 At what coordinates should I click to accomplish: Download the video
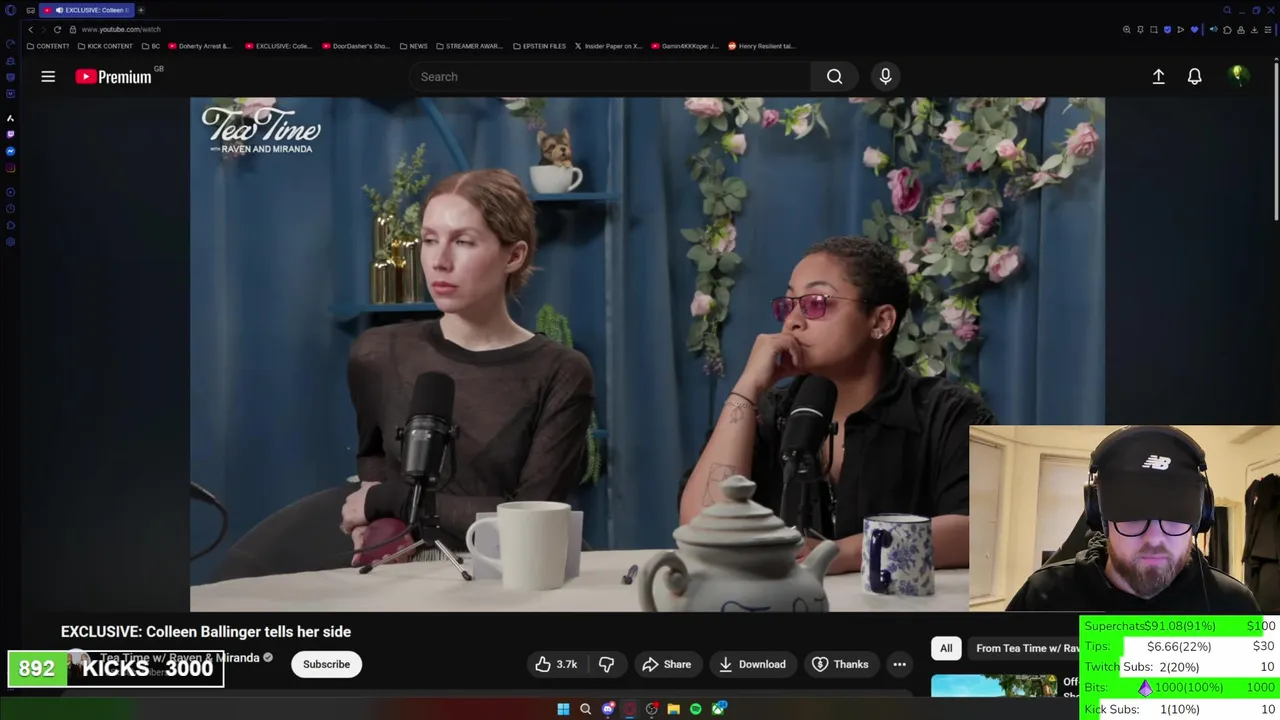752,664
